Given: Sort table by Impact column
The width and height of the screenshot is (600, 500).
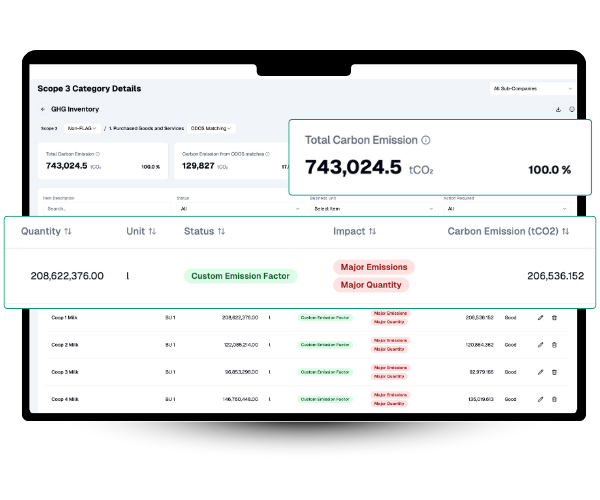Looking at the screenshot, I should click(x=372, y=231).
